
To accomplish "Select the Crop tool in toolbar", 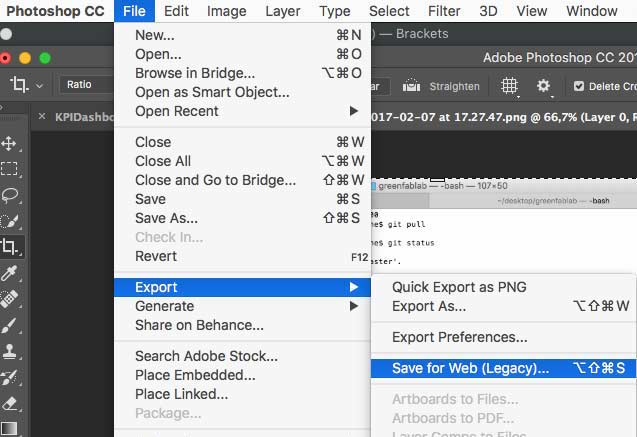I will point(10,247).
